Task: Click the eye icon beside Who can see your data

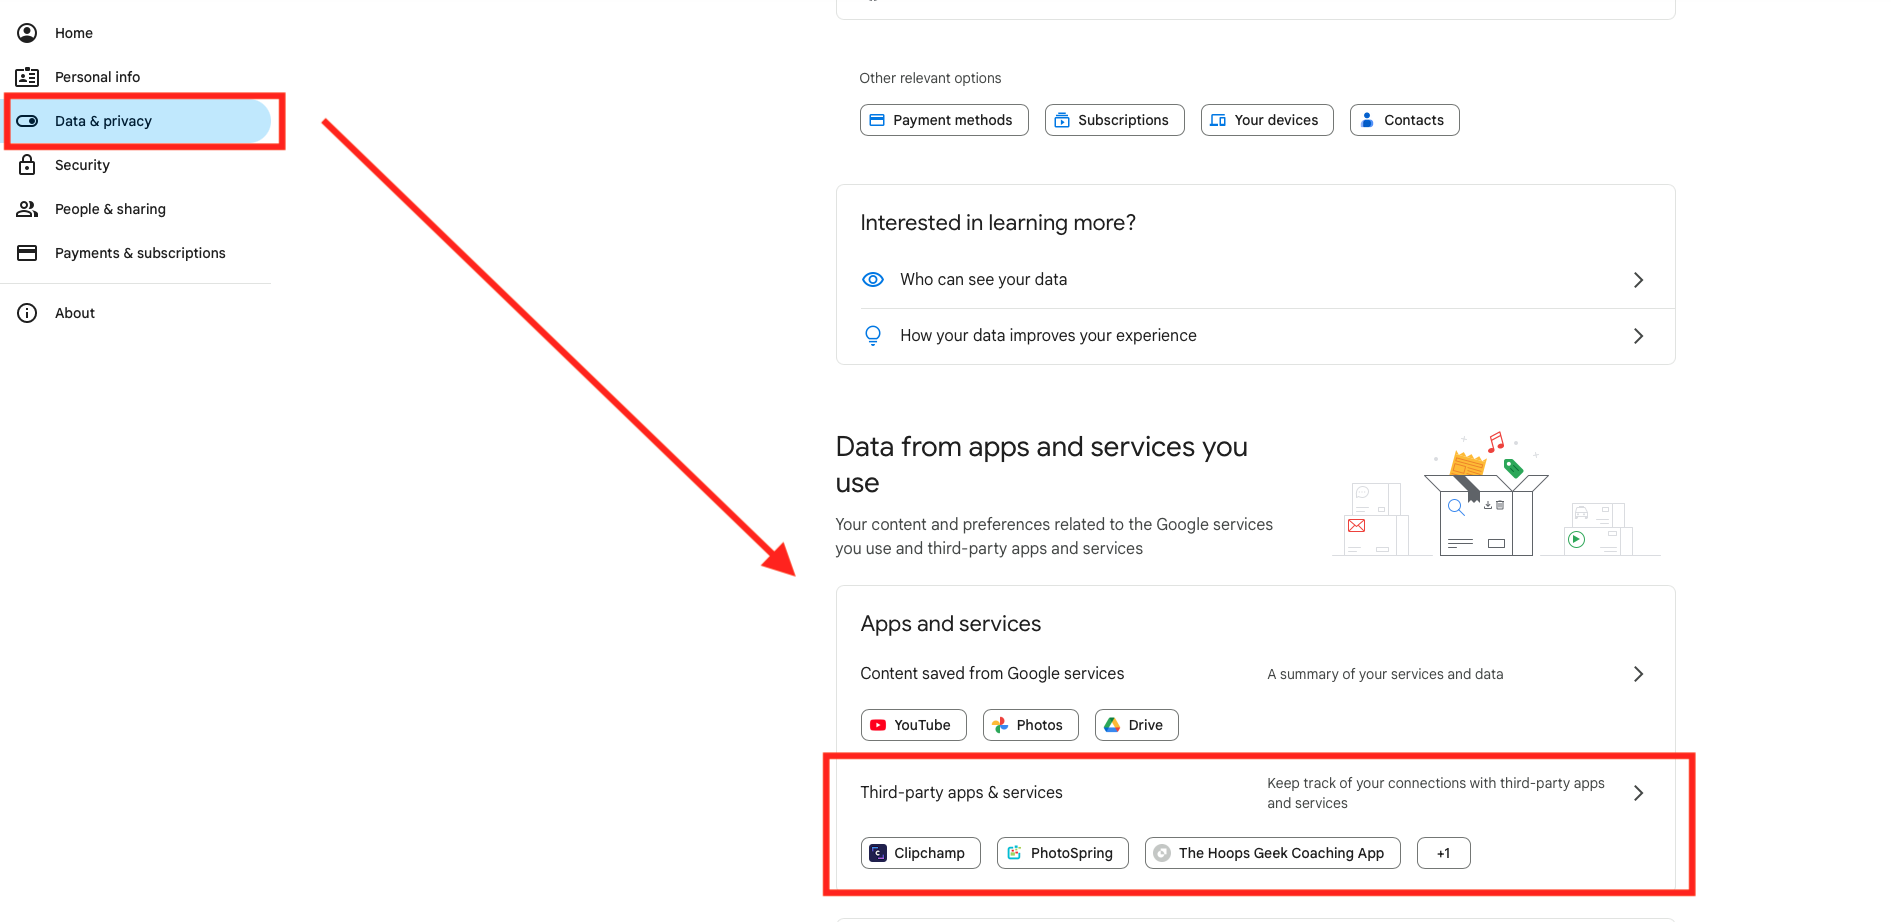Action: tap(873, 280)
